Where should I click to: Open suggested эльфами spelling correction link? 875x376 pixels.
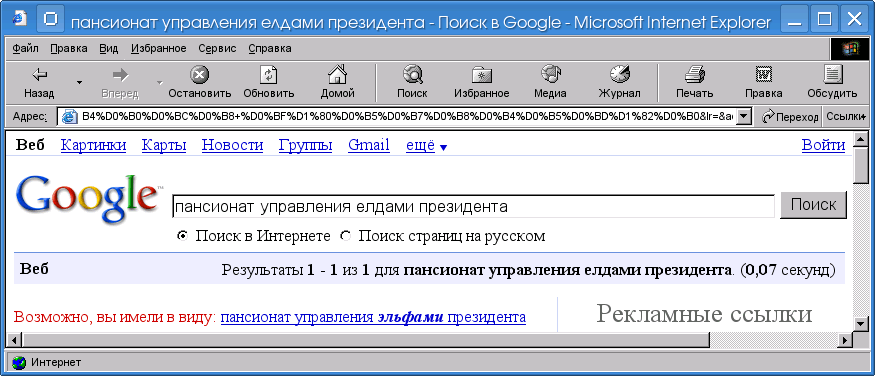[373, 317]
